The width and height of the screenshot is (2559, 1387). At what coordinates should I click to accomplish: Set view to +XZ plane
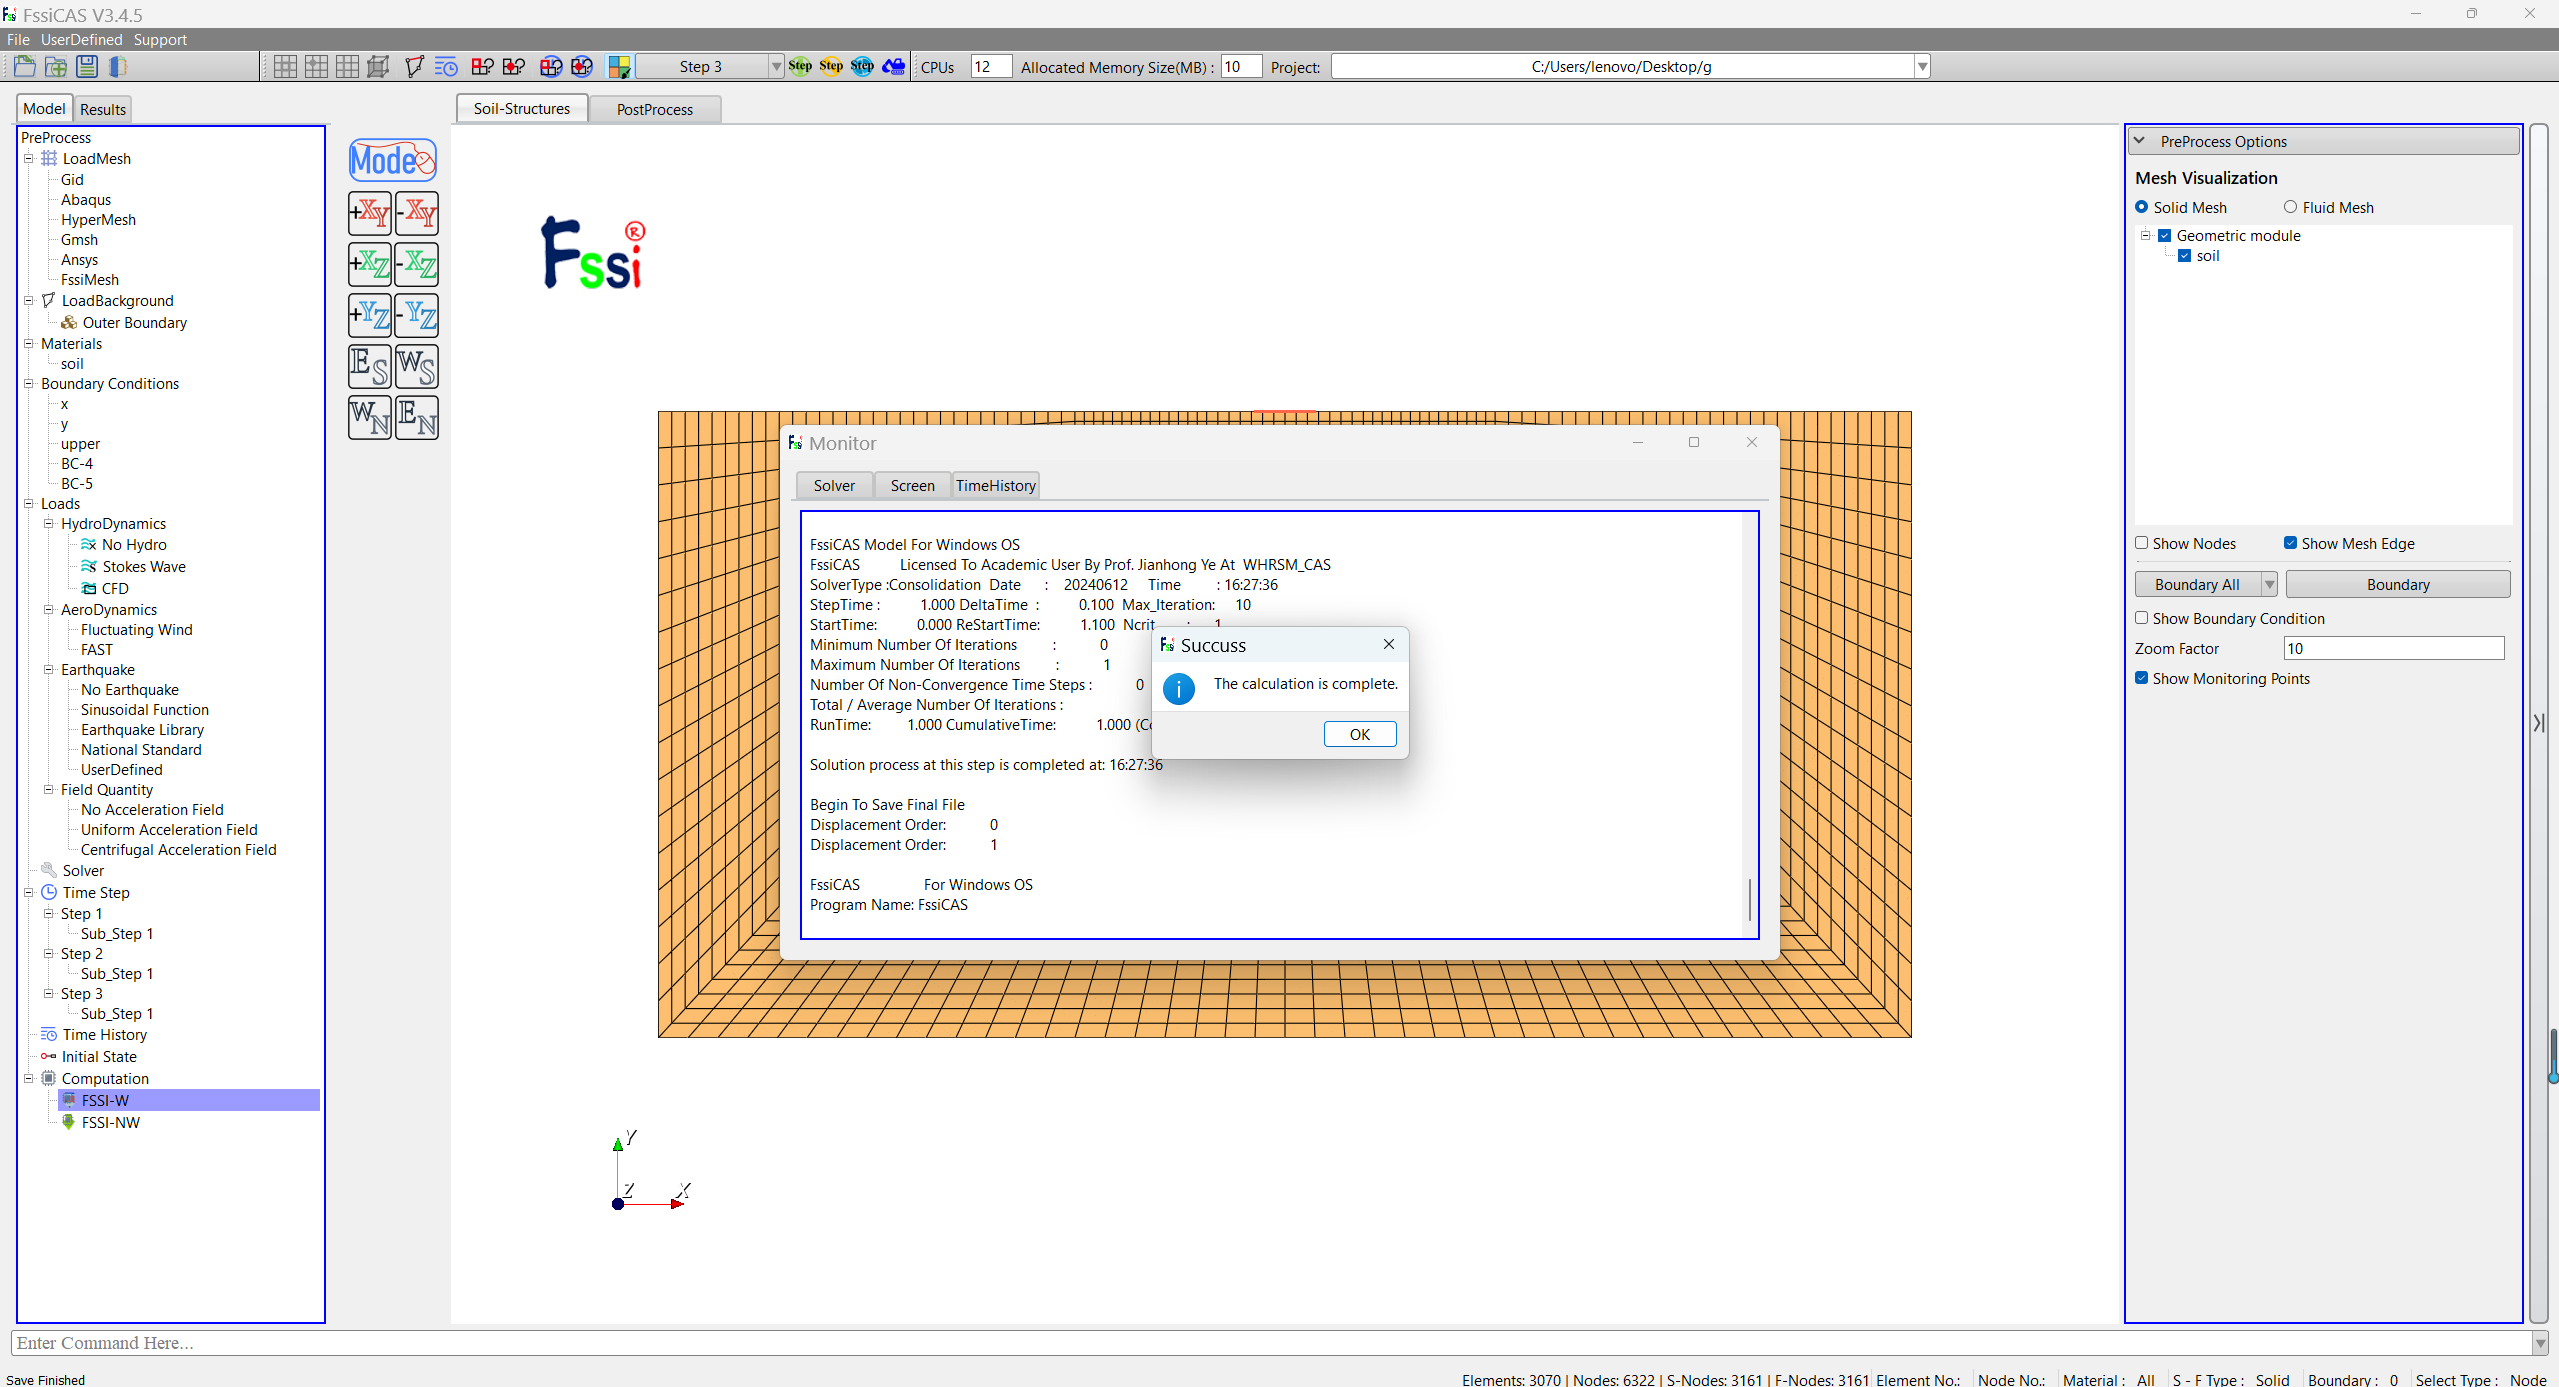click(370, 264)
